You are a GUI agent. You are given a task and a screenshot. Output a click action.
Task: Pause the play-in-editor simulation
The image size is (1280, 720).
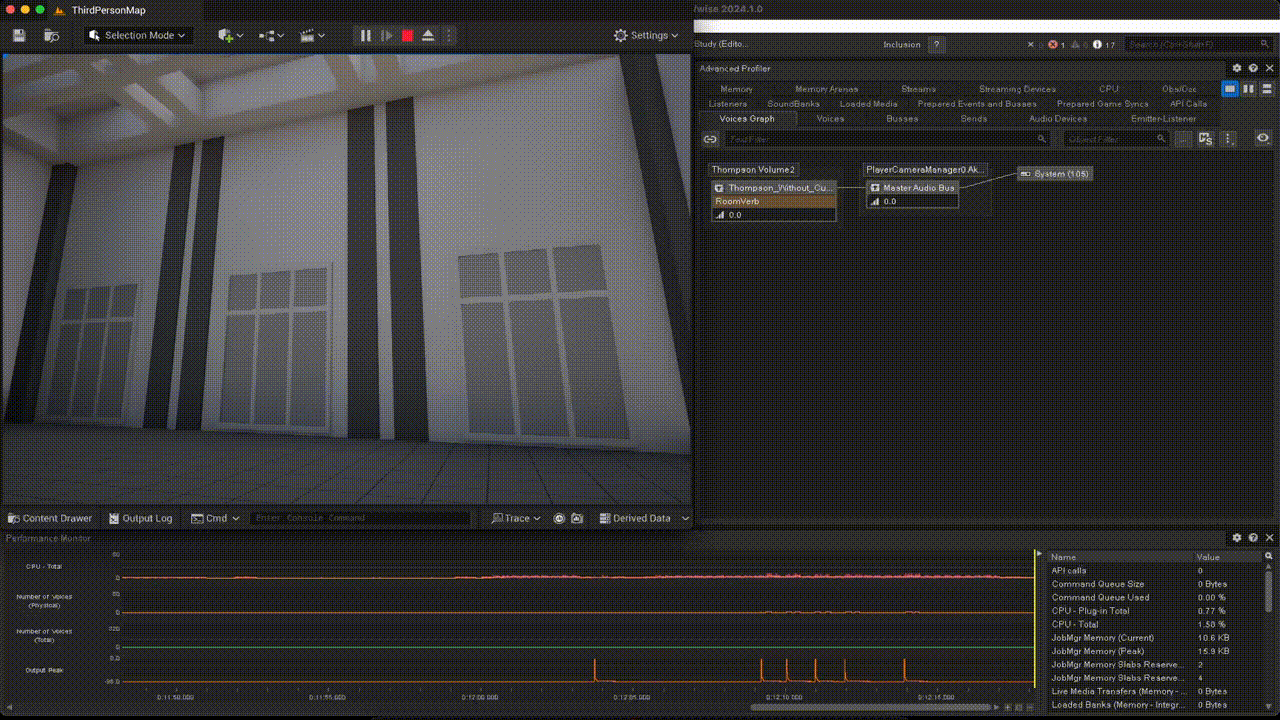(x=366, y=35)
